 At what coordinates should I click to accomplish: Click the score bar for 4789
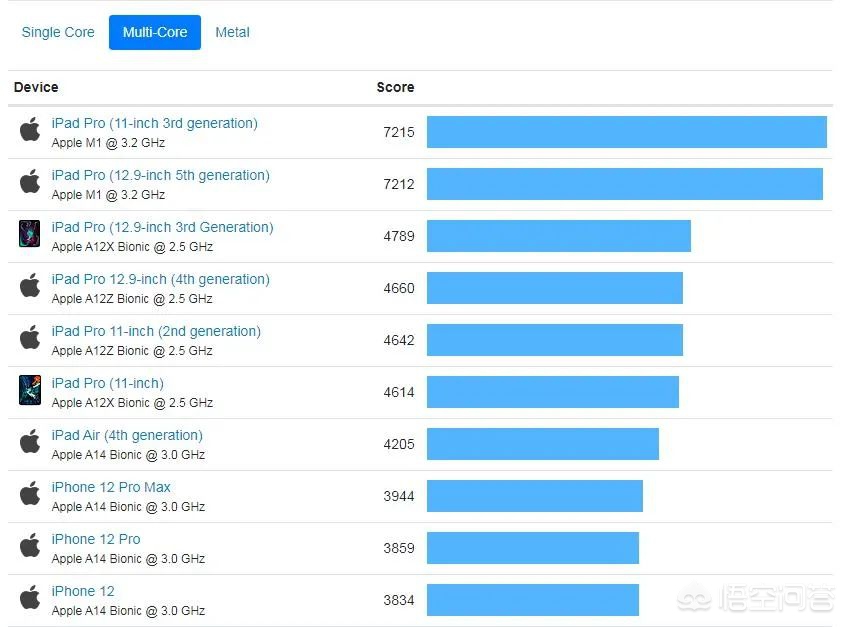[559, 236]
